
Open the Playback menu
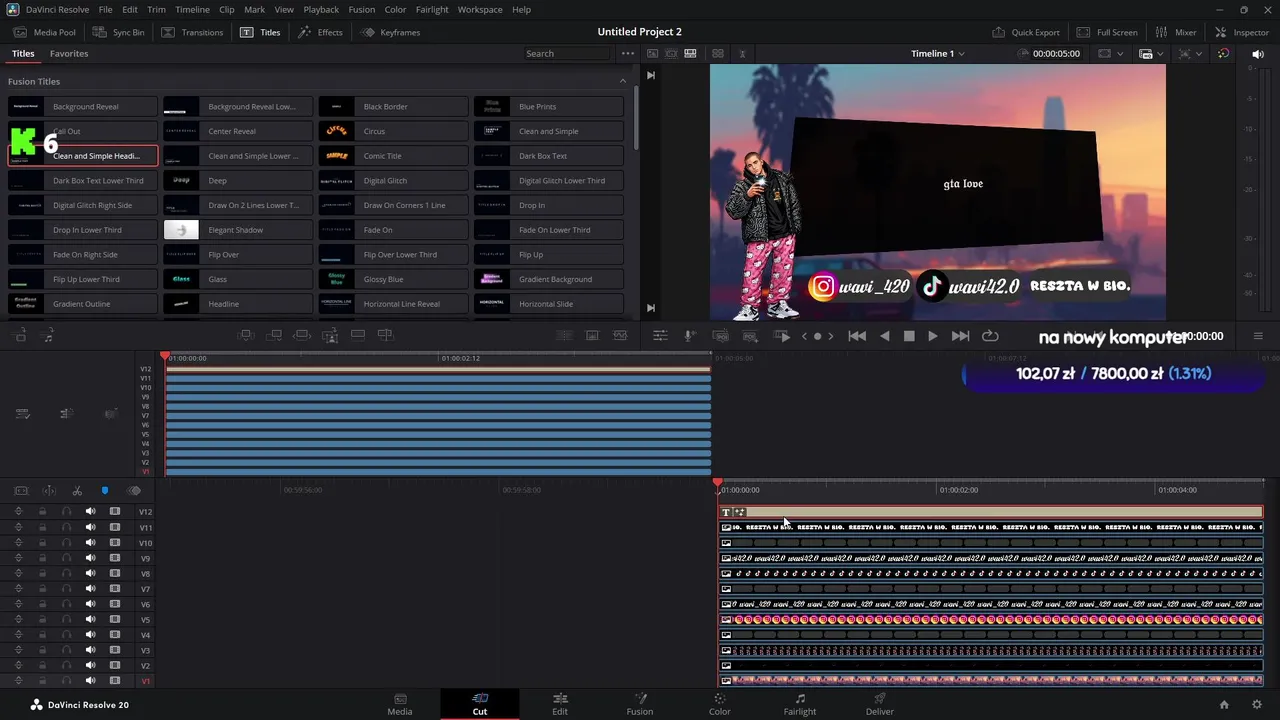coord(321,9)
